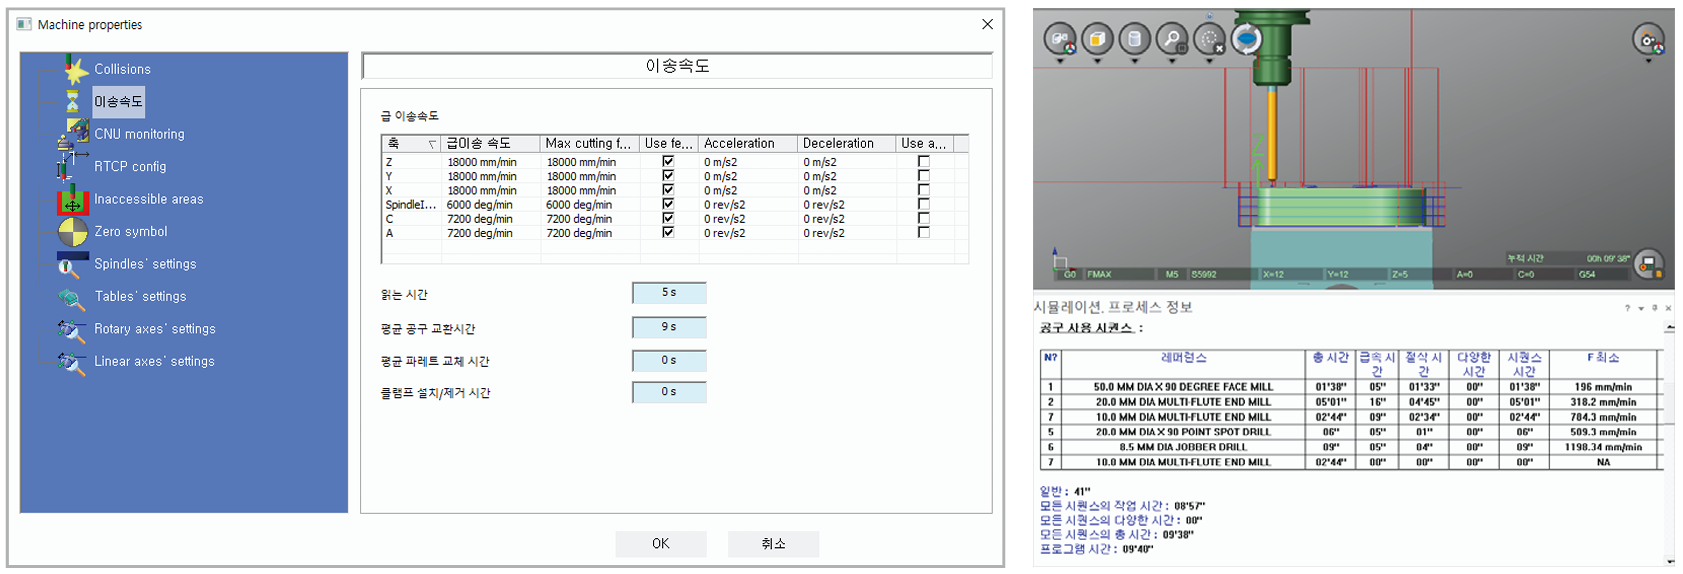Toggle Use feed checkbox for X axis
Screen dimensions: 1683x574
[668, 189]
